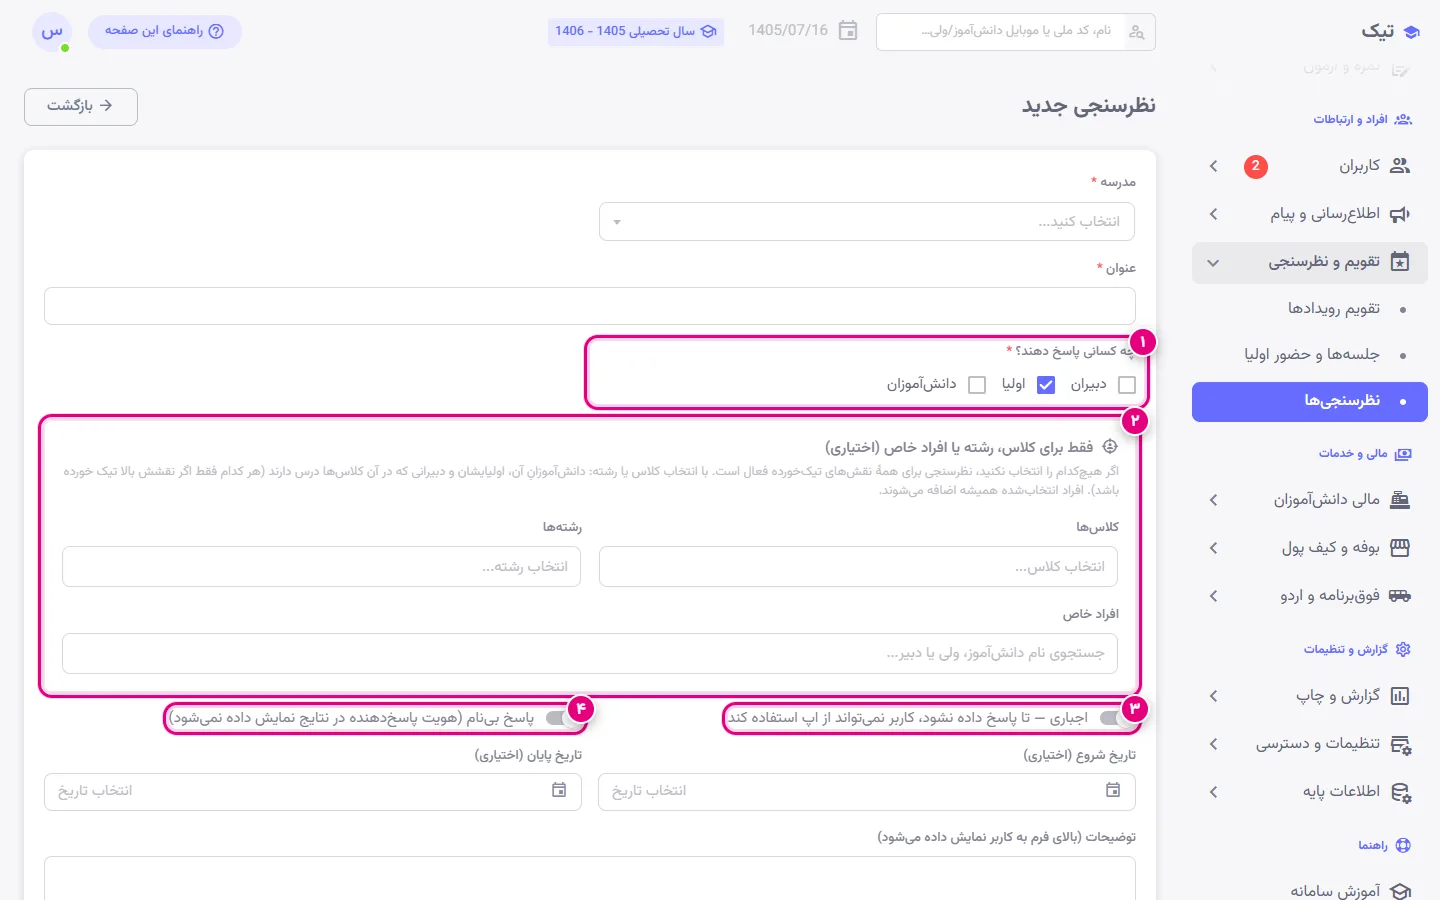Click the calendar icon in the start date field
The width and height of the screenshot is (1440, 900).
tap(1113, 790)
